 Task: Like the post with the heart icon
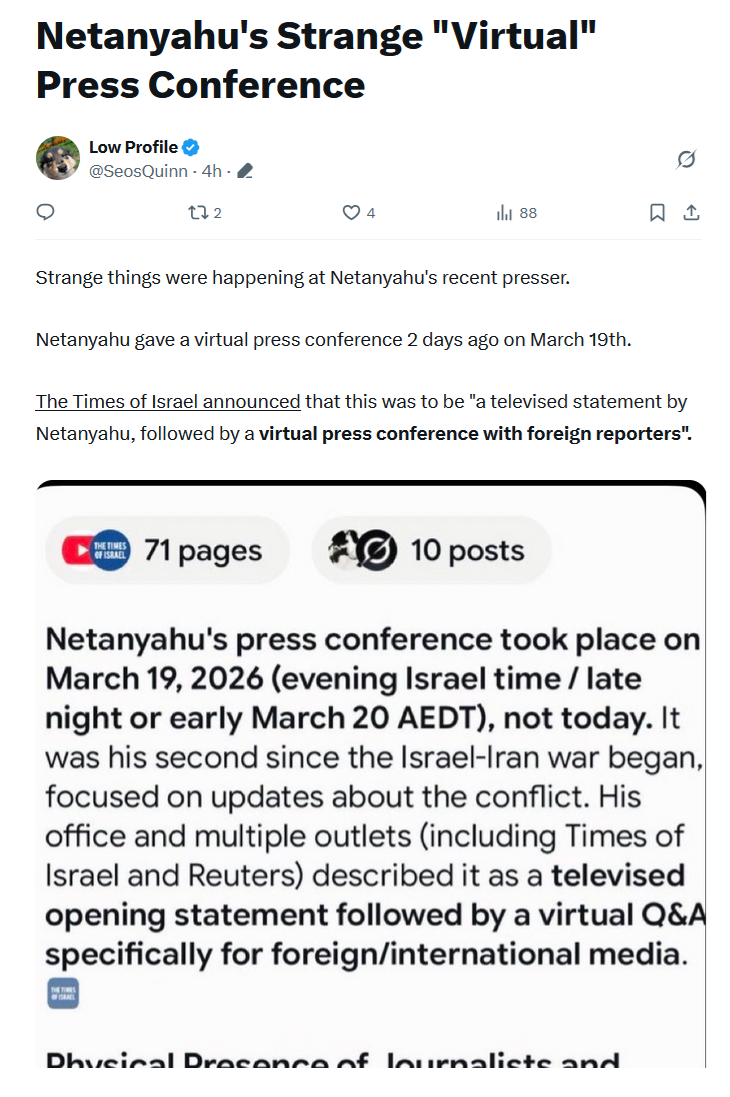(351, 212)
